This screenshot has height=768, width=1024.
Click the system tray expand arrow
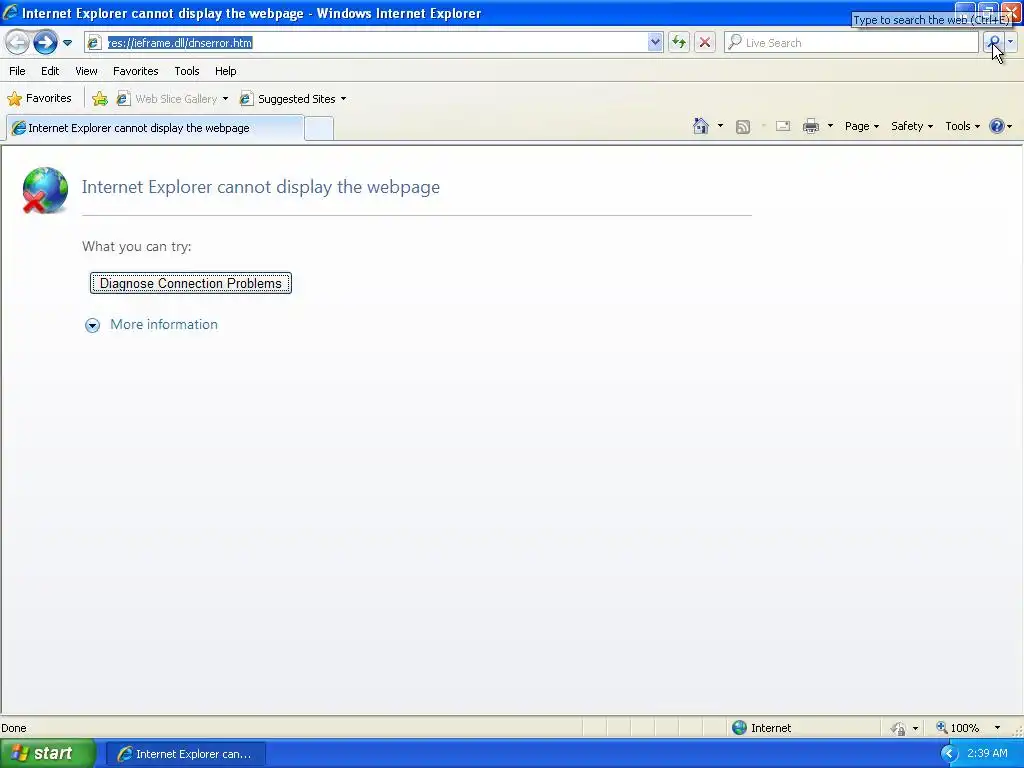coord(949,754)
